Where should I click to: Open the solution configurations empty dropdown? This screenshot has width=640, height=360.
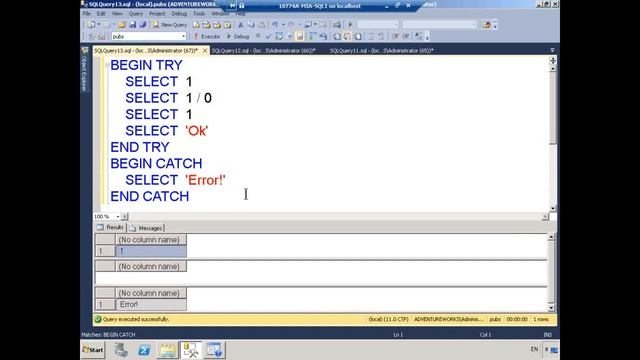click(x=378, y=25)
